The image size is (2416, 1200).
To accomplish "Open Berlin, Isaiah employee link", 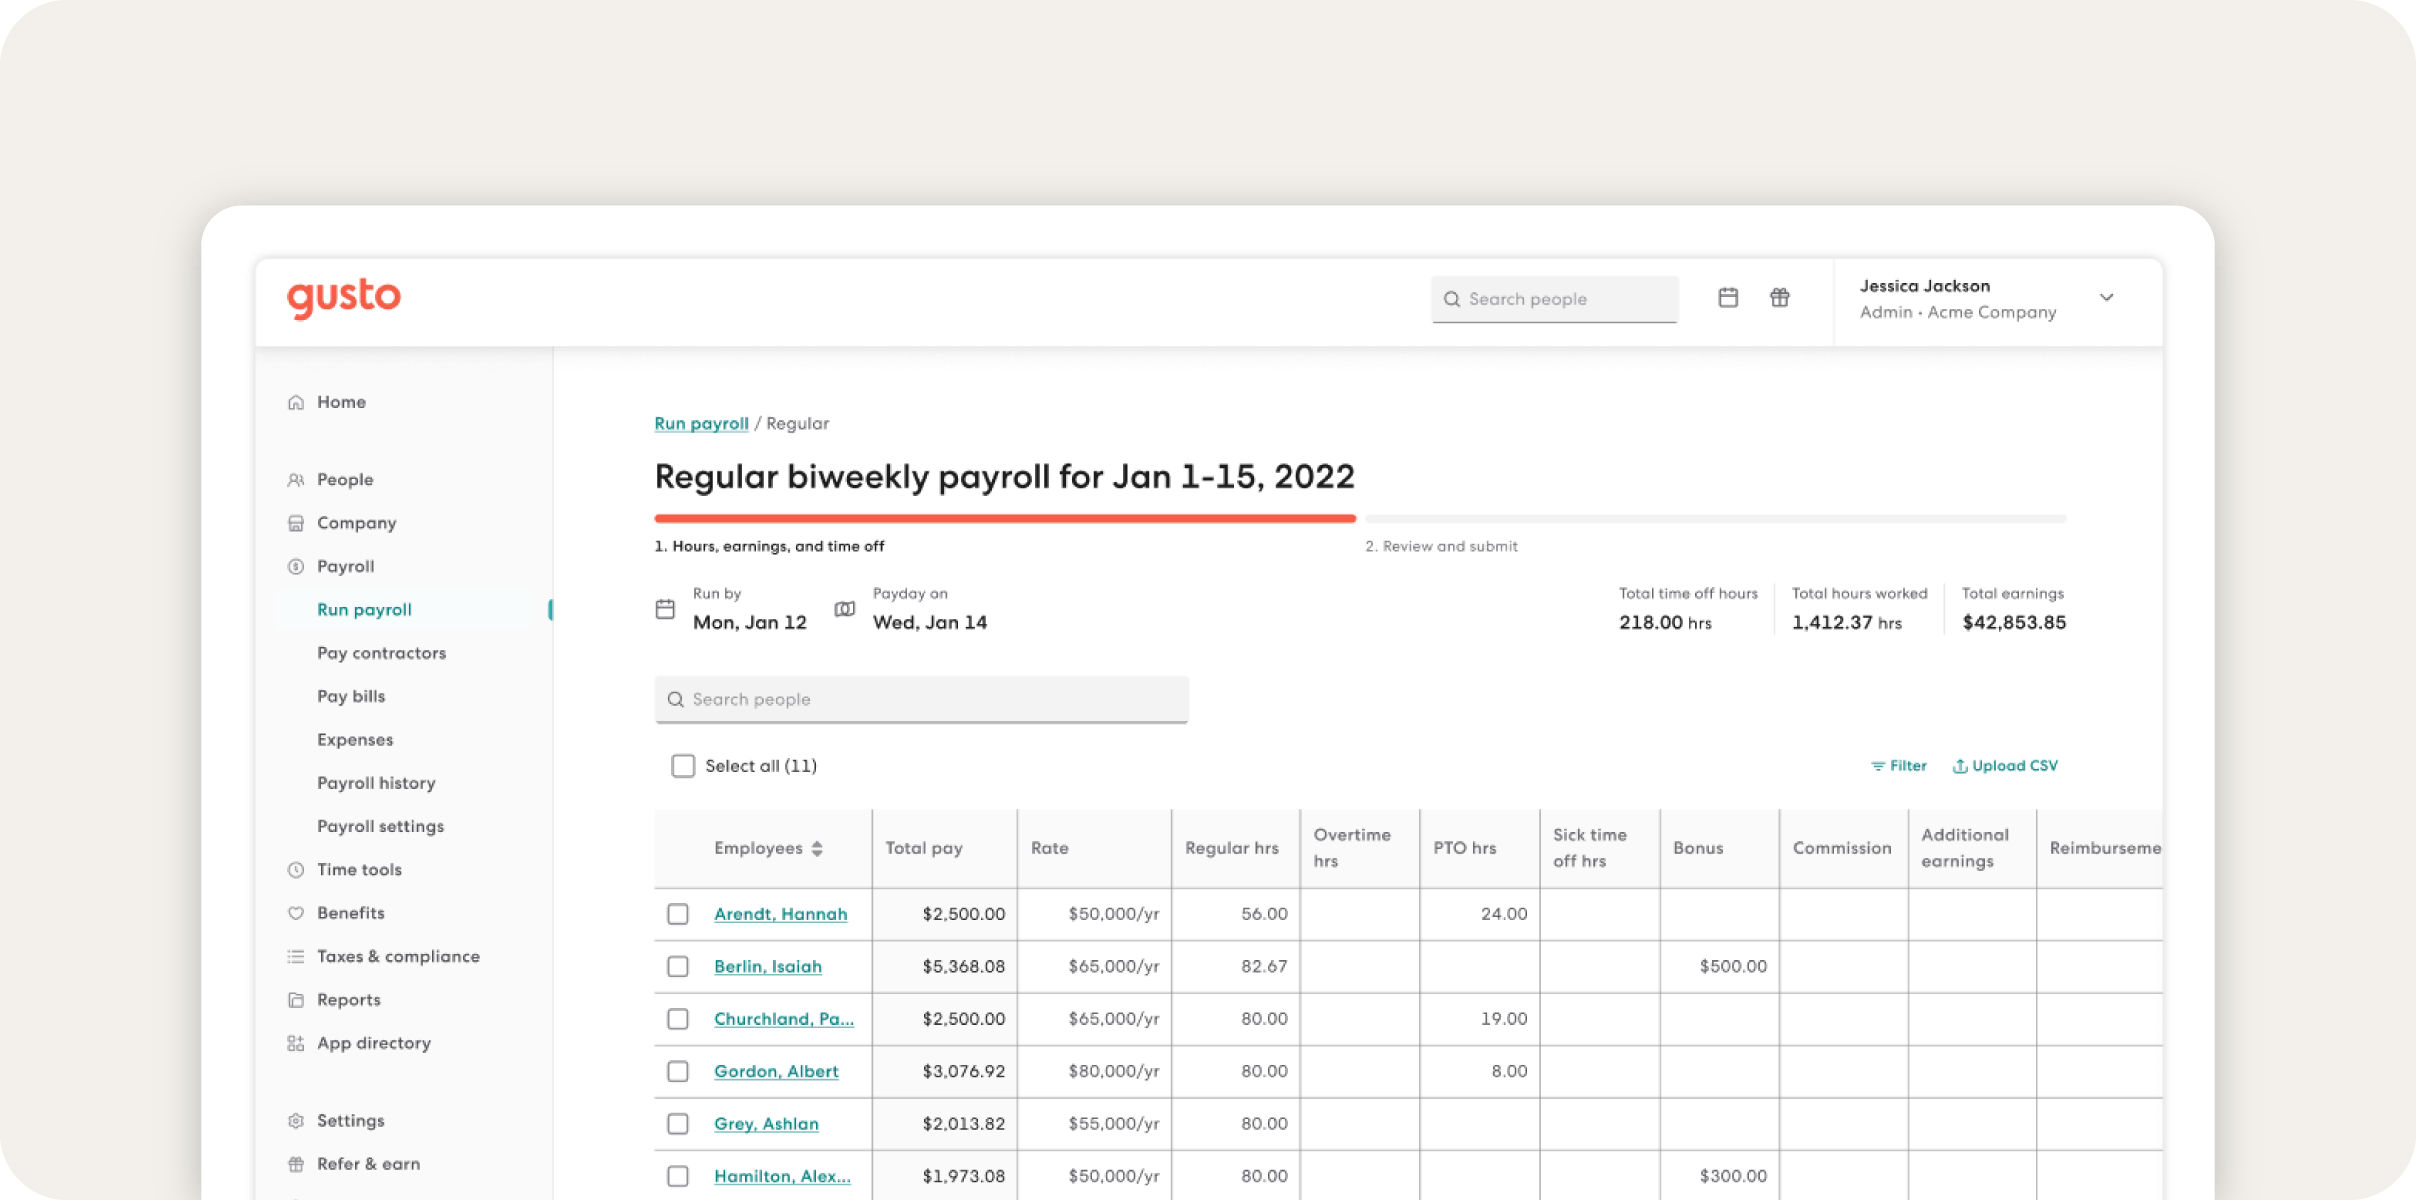I will tap(767, 967).
